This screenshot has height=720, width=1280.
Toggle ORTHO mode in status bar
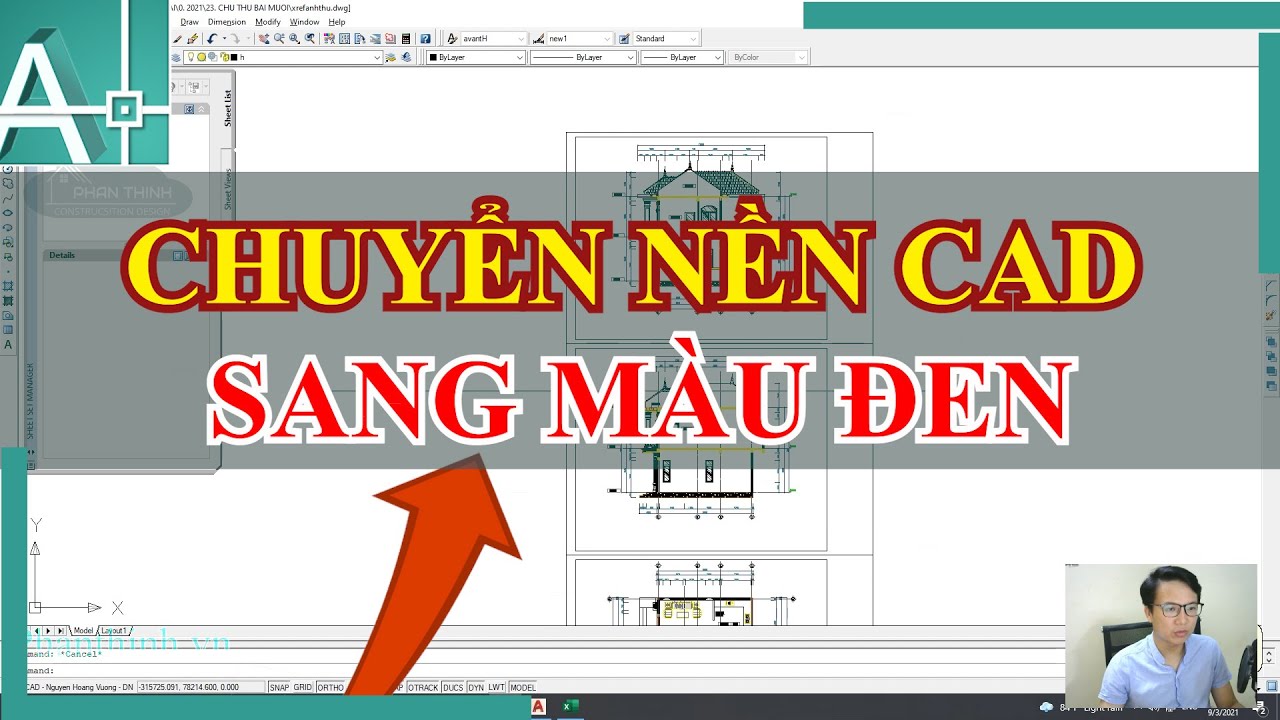pos(330,688)
